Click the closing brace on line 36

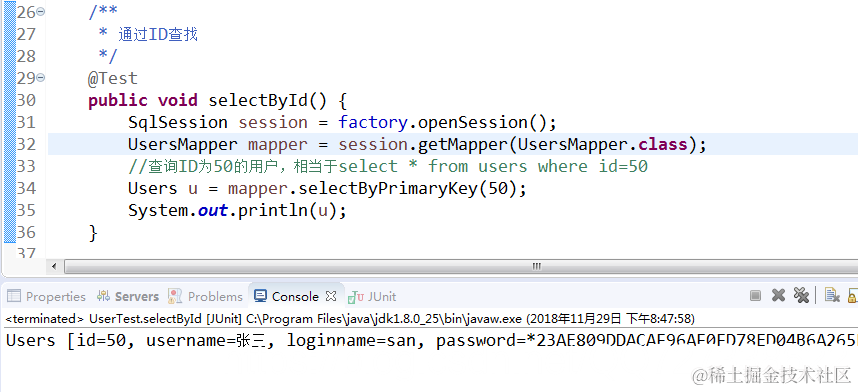(x=92, y=233)
